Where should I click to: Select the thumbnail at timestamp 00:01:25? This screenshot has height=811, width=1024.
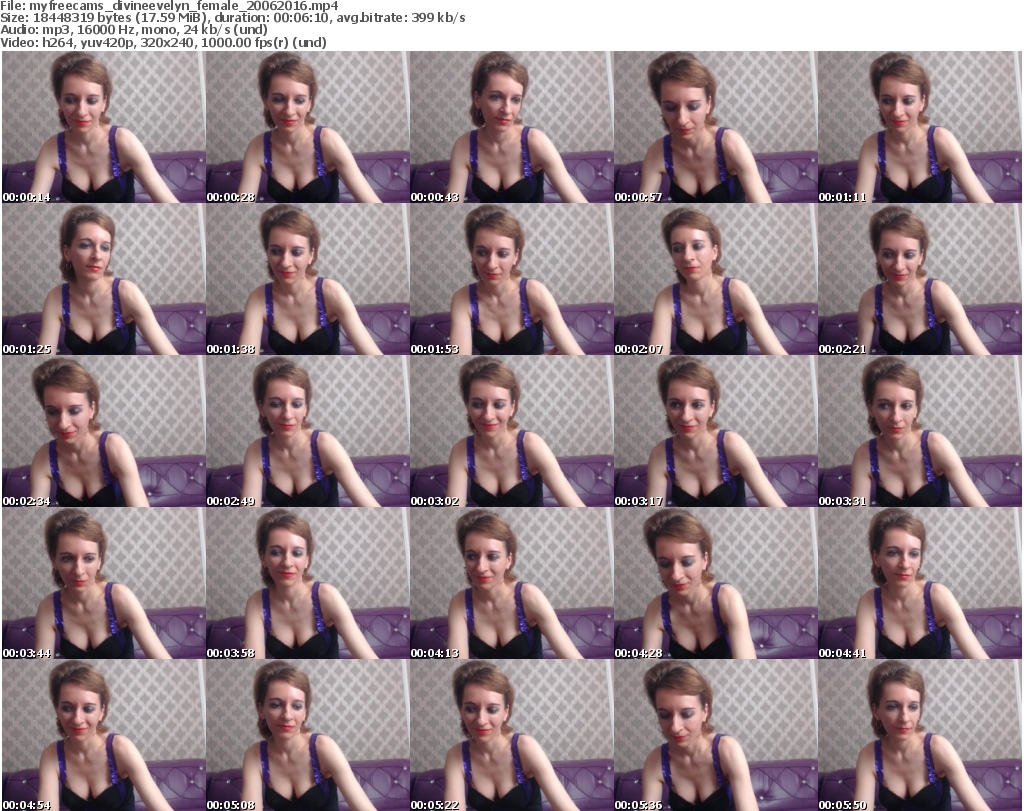104,279
